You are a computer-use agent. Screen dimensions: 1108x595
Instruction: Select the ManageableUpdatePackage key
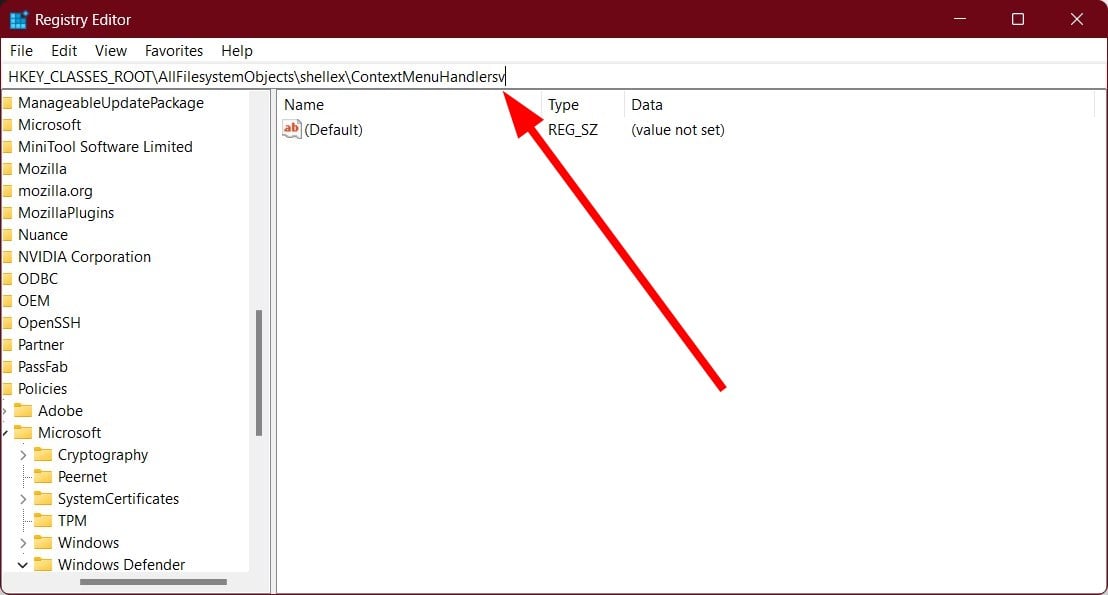111,103
